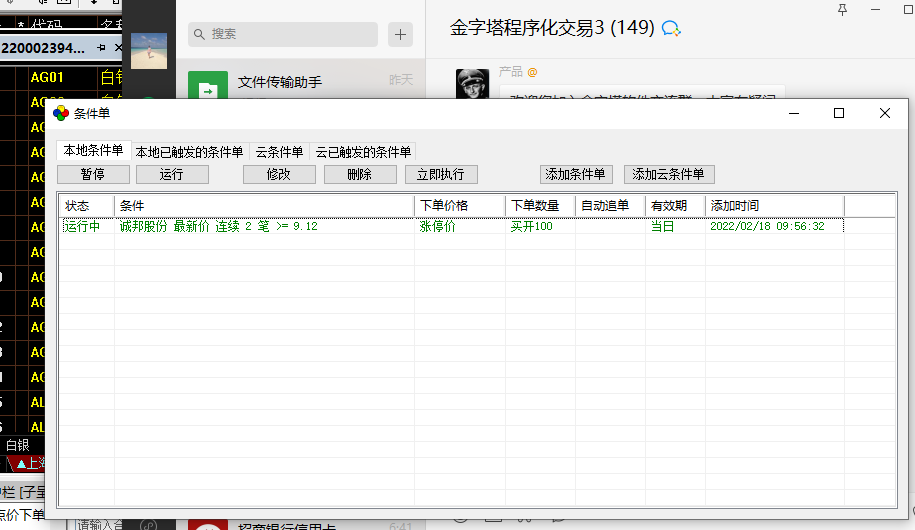This screenshot has height=530, width=915.
Task: Sort by the 条件 column header
Action: click(264, 206)
